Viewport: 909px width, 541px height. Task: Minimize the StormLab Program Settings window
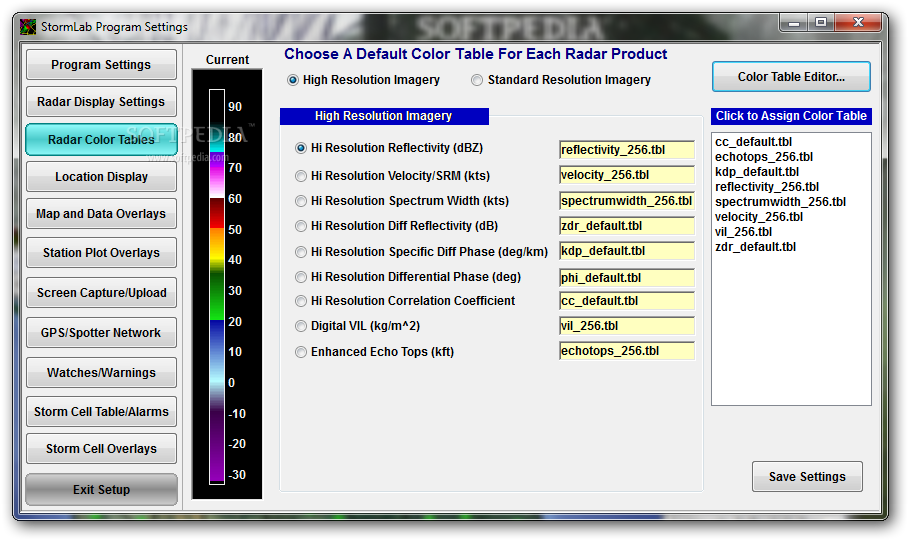(x=794, y=23)
